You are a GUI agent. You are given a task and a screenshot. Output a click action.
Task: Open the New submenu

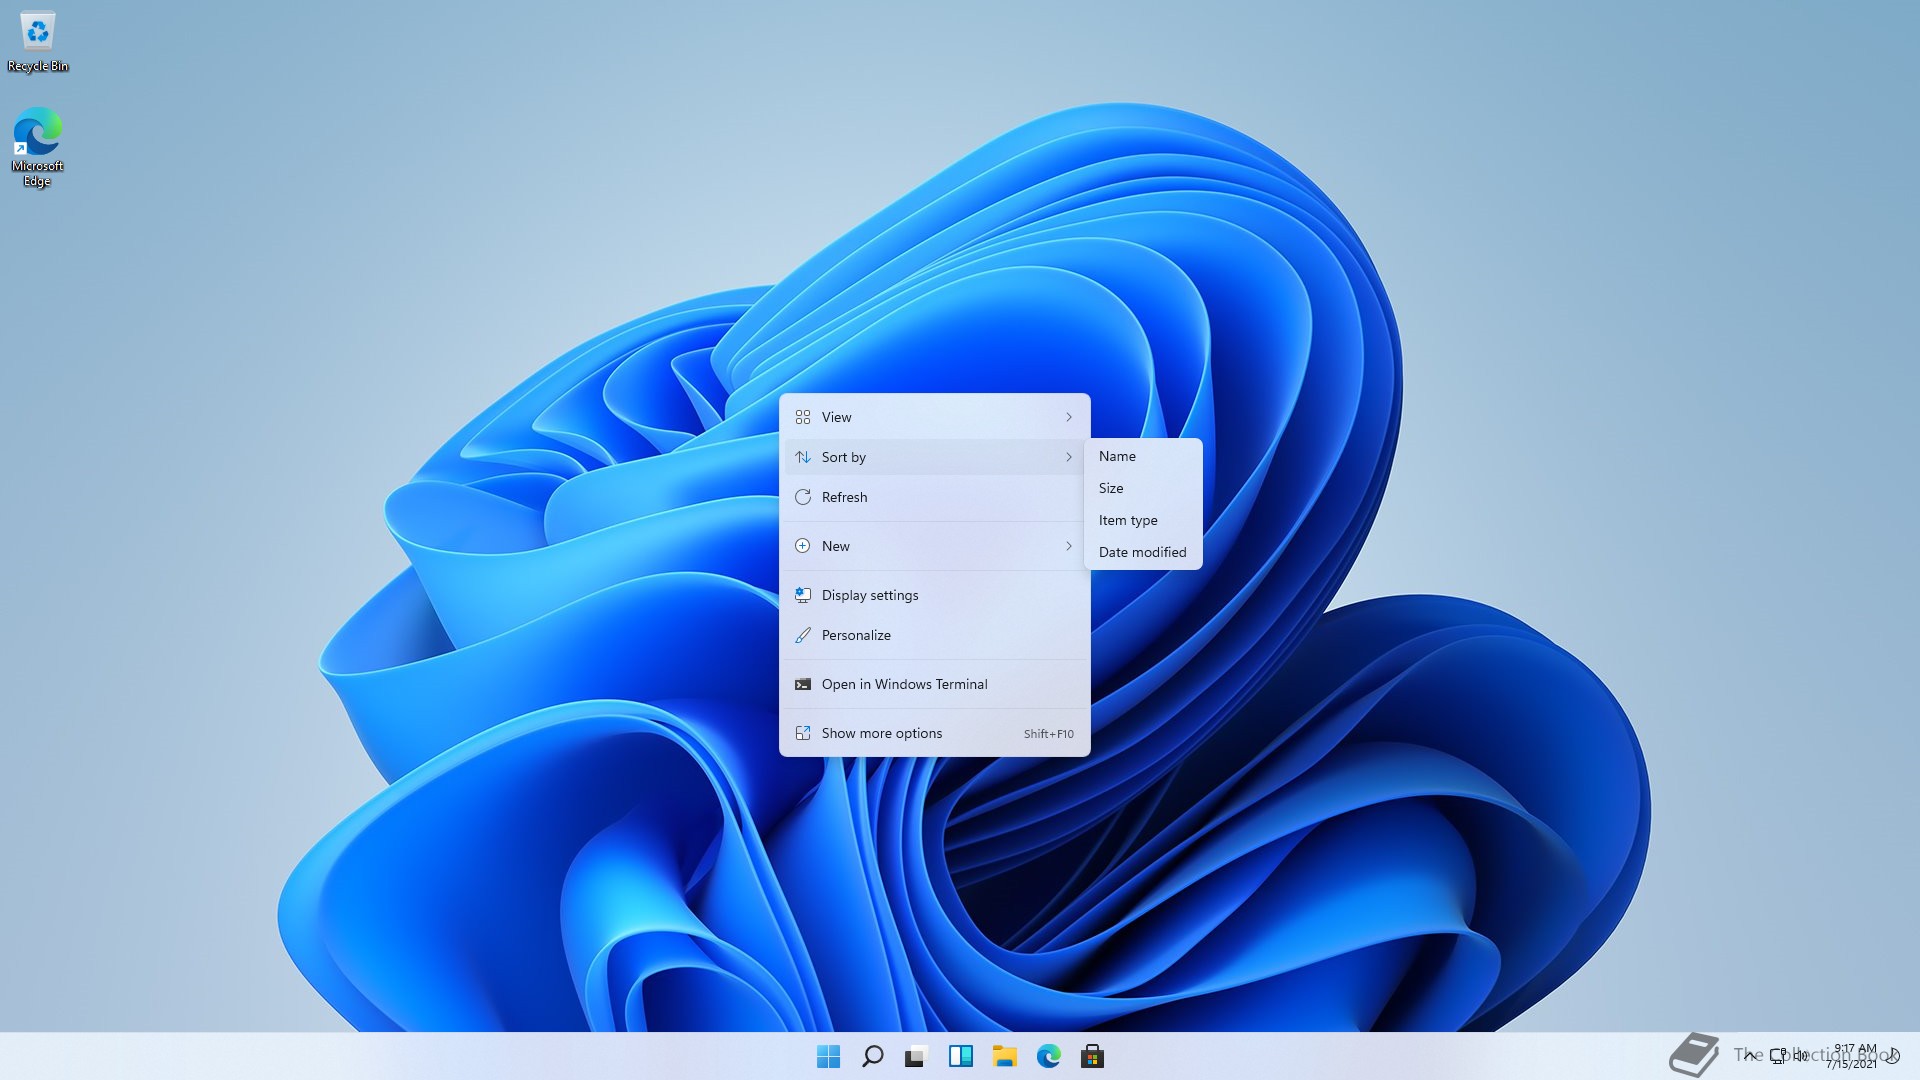(x=934, y=546)
